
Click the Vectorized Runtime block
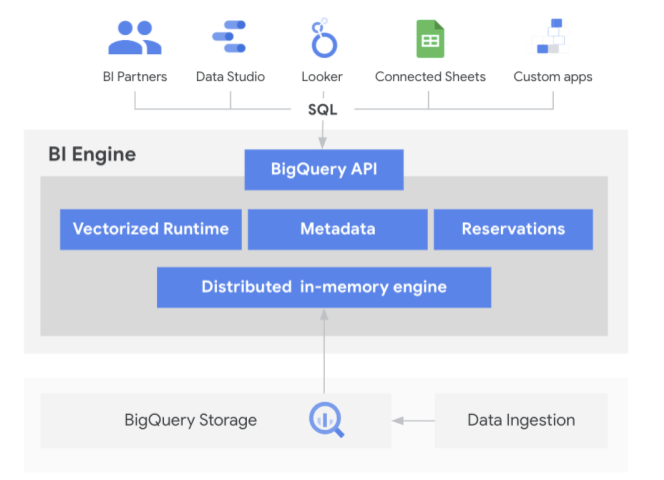click(151, 229)
